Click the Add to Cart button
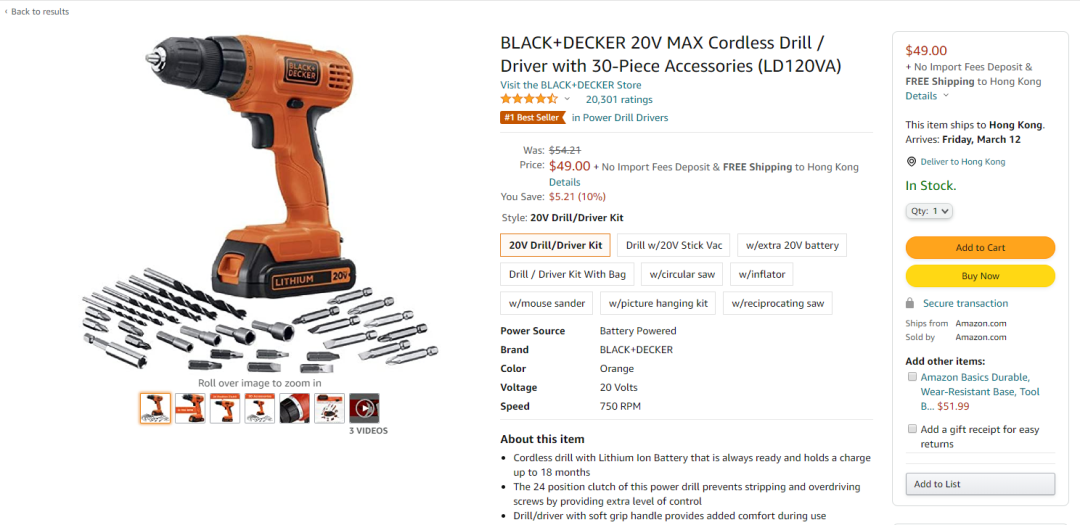This screenshot has height=525, width=1080. click(x=980, y=247)
